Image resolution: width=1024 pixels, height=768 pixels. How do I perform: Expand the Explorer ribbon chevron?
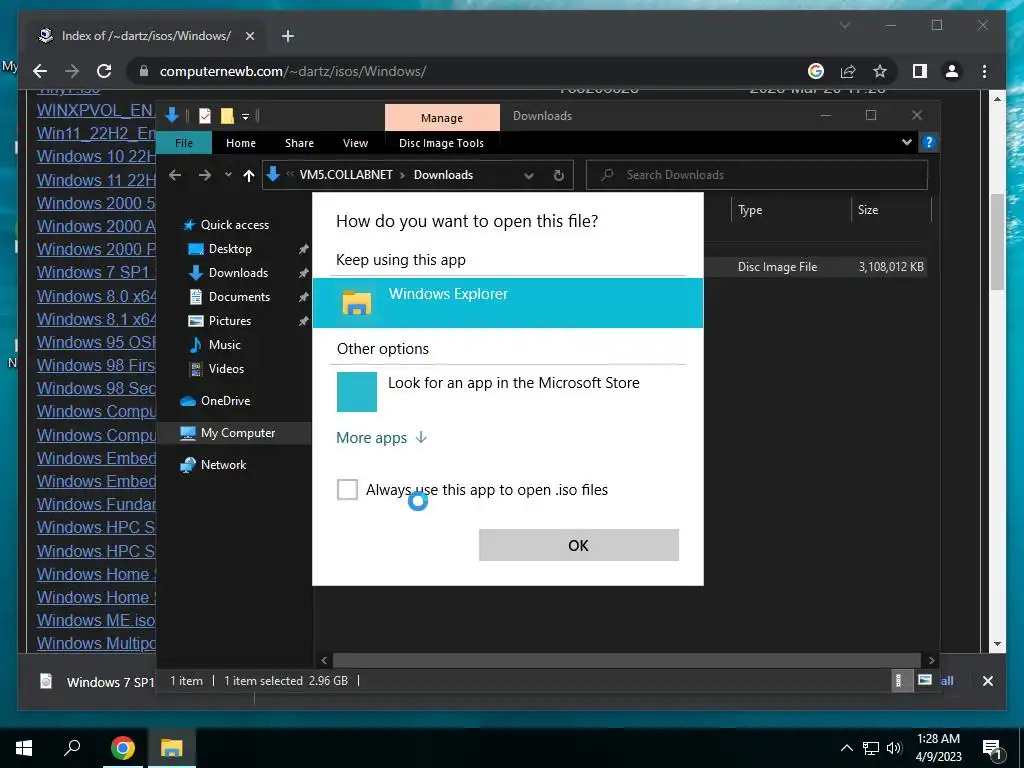click(906, 142)
